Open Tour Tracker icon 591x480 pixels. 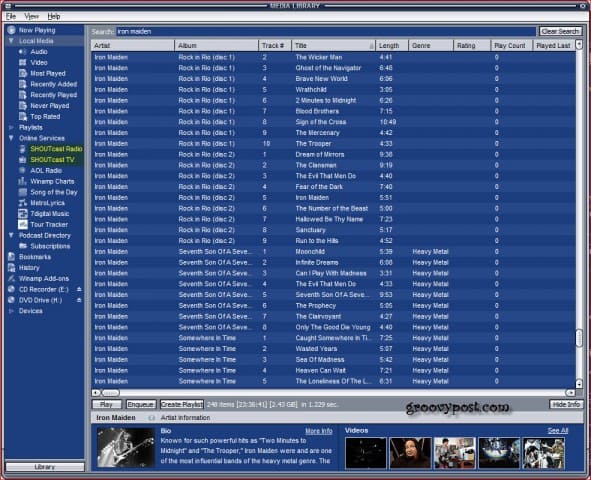tap(23, 225)
